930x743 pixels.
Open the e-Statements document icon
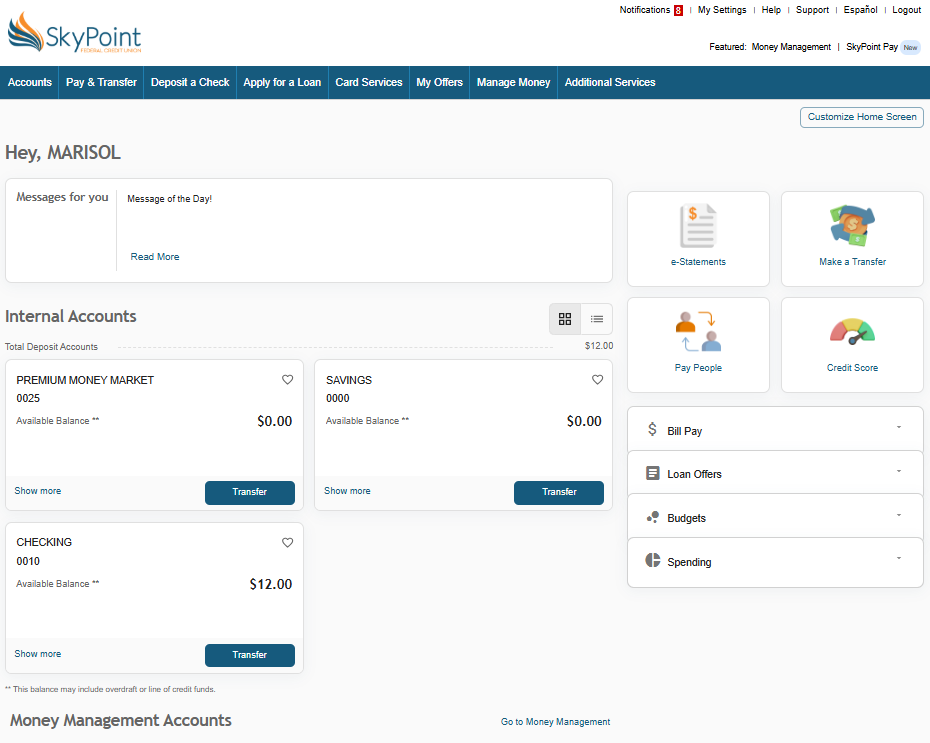(x=698, y=226)
